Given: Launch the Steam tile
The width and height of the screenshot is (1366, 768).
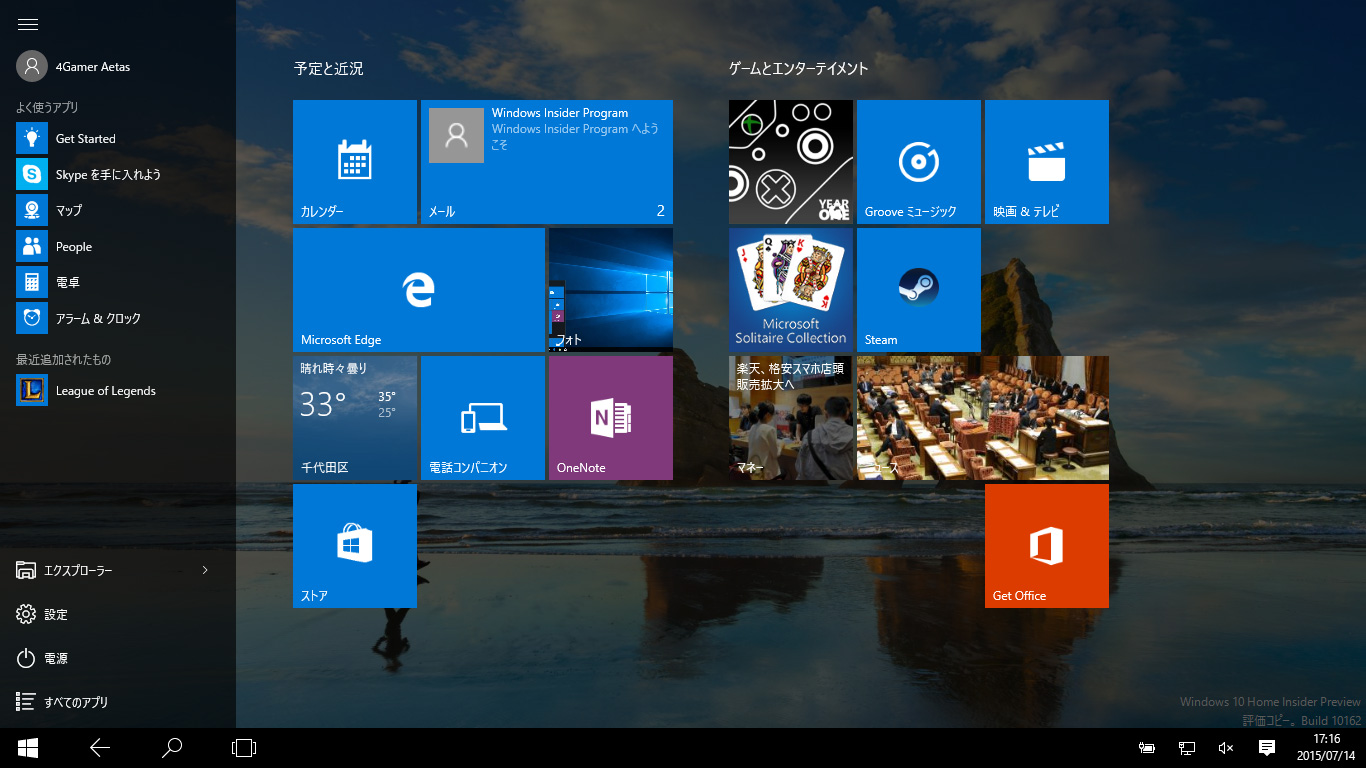Looking at the screenshot, I should click(918, 289).
